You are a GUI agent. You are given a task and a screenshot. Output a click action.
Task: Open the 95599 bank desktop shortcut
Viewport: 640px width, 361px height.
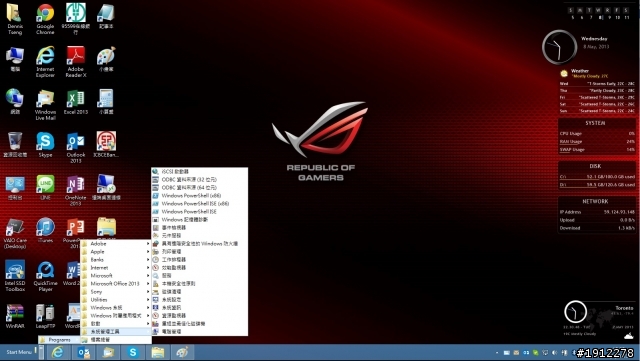pos(76,19)
